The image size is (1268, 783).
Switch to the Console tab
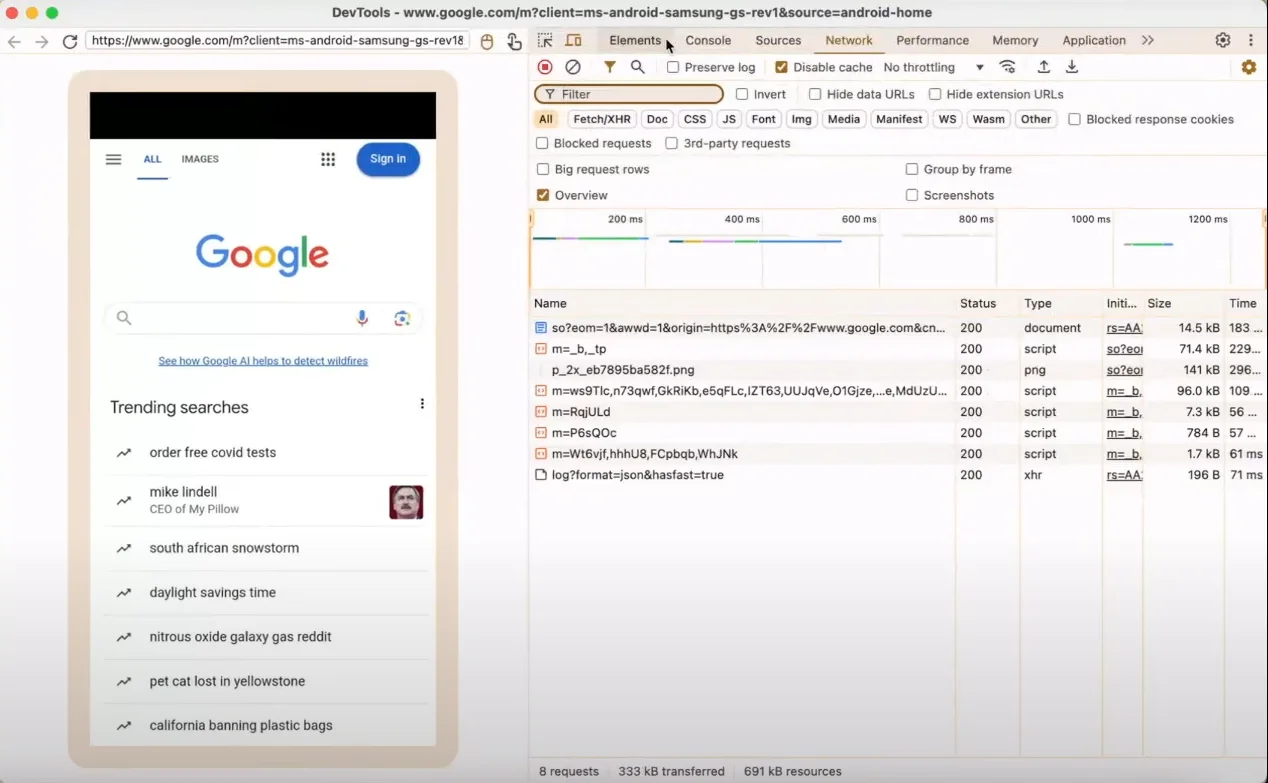708,40
